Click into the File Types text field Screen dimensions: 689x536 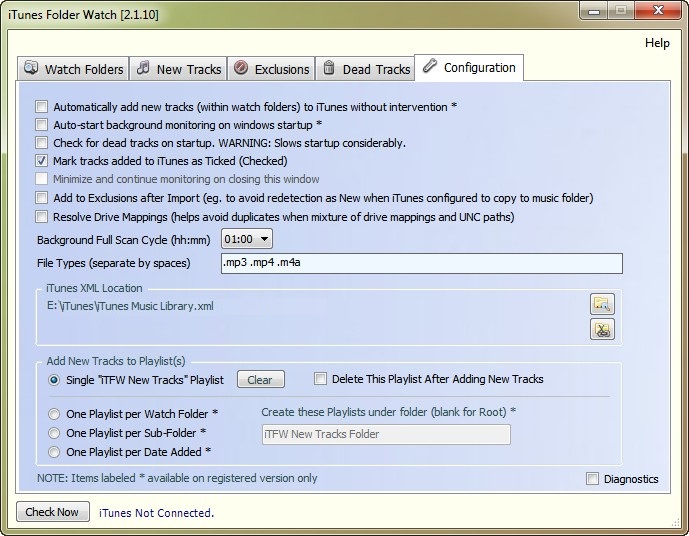tap(422, 263)
